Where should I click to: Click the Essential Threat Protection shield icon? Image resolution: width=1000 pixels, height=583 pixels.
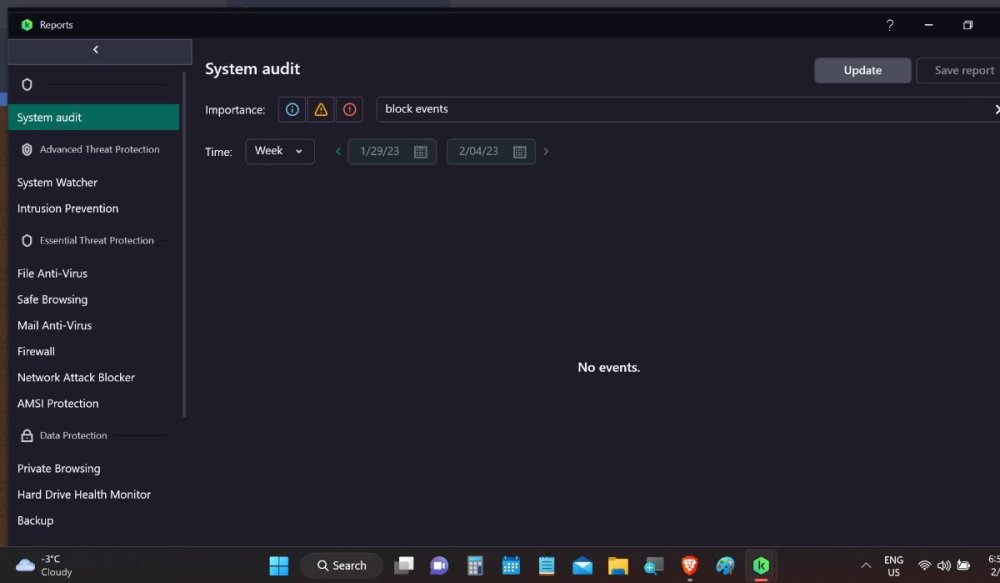(27, 240)
